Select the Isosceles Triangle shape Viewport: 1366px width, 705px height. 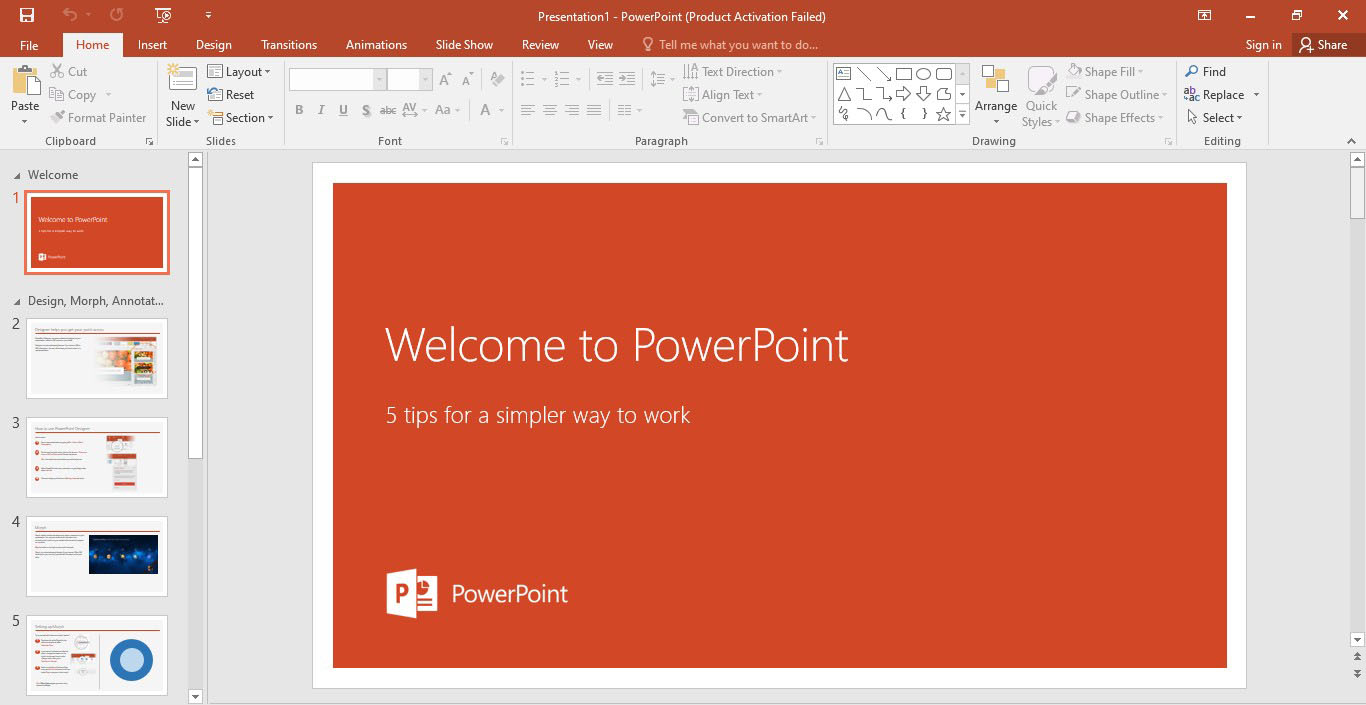tap(843, 94)
